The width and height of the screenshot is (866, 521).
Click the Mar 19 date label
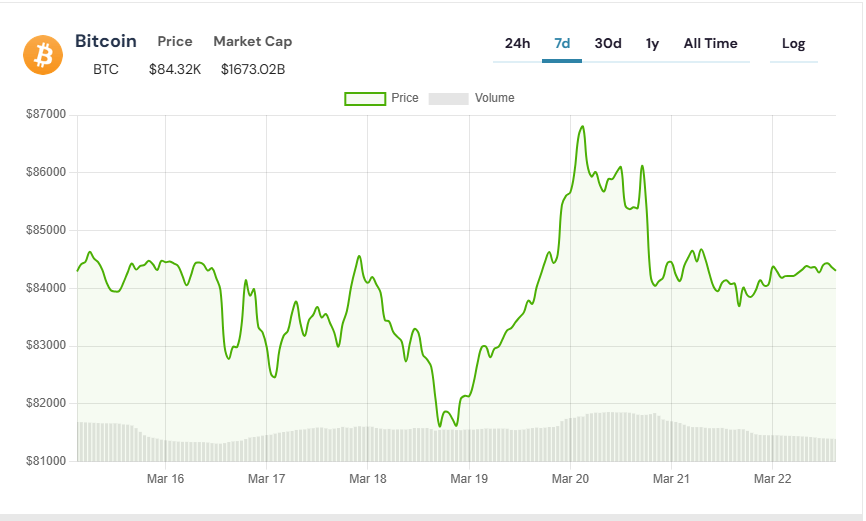click(469, 479)
